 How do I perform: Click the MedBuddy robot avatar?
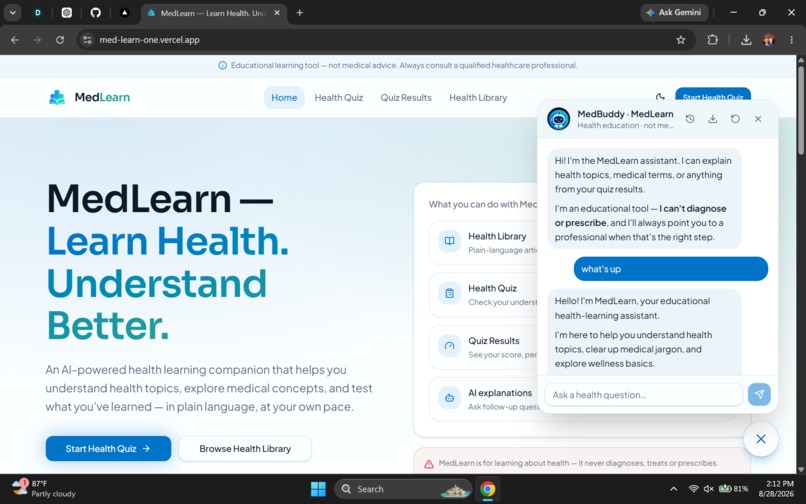coord(558,119)
